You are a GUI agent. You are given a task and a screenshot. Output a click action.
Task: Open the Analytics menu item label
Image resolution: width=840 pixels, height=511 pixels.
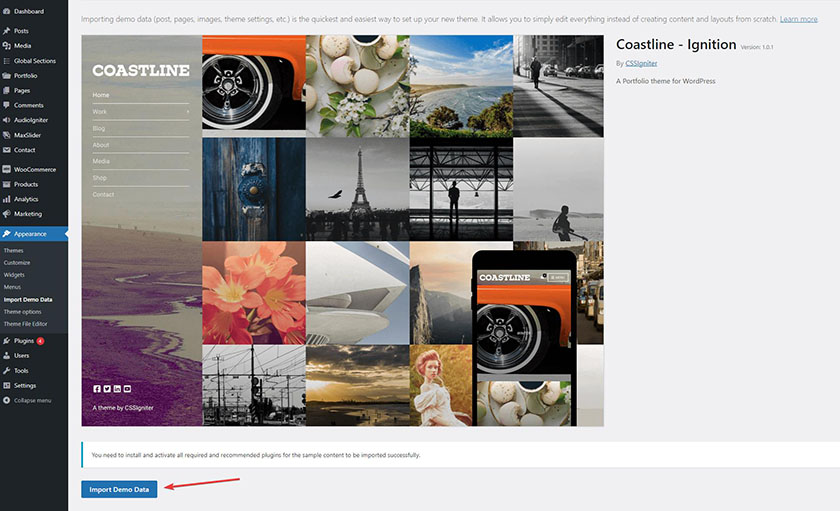(x=26, y=199)
